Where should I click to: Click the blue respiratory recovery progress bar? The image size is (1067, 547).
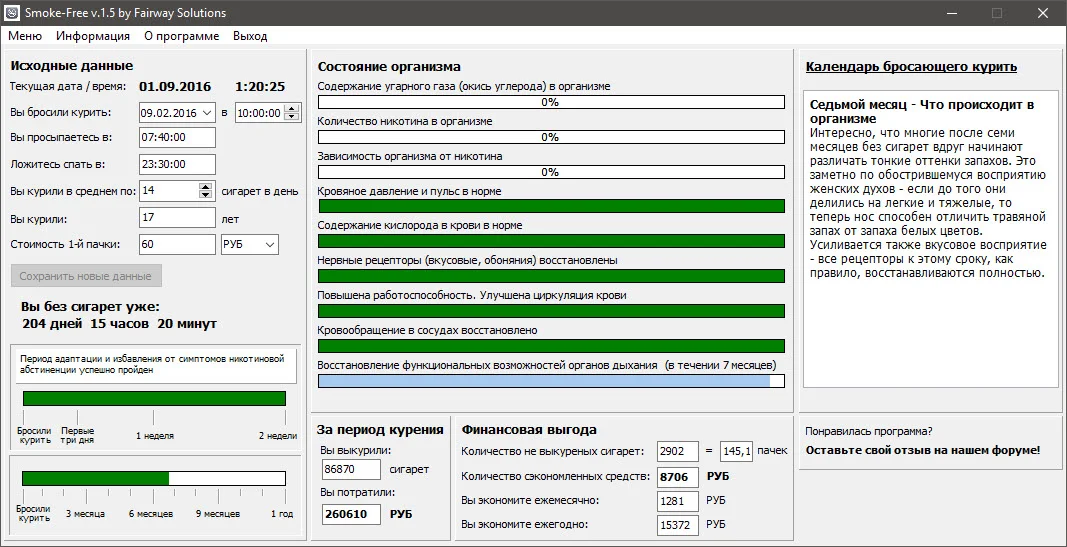click(550, 381)
